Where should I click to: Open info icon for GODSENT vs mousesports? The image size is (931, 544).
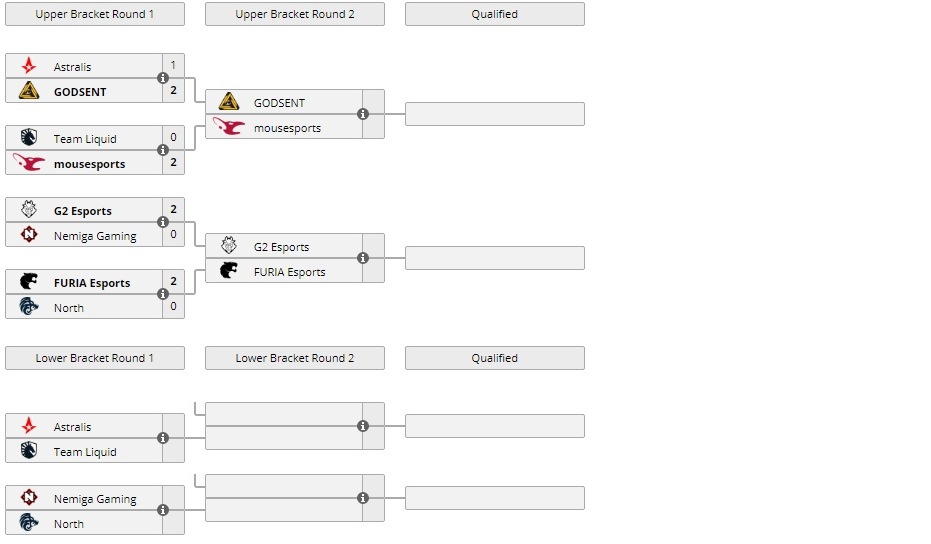click(363, 114)
